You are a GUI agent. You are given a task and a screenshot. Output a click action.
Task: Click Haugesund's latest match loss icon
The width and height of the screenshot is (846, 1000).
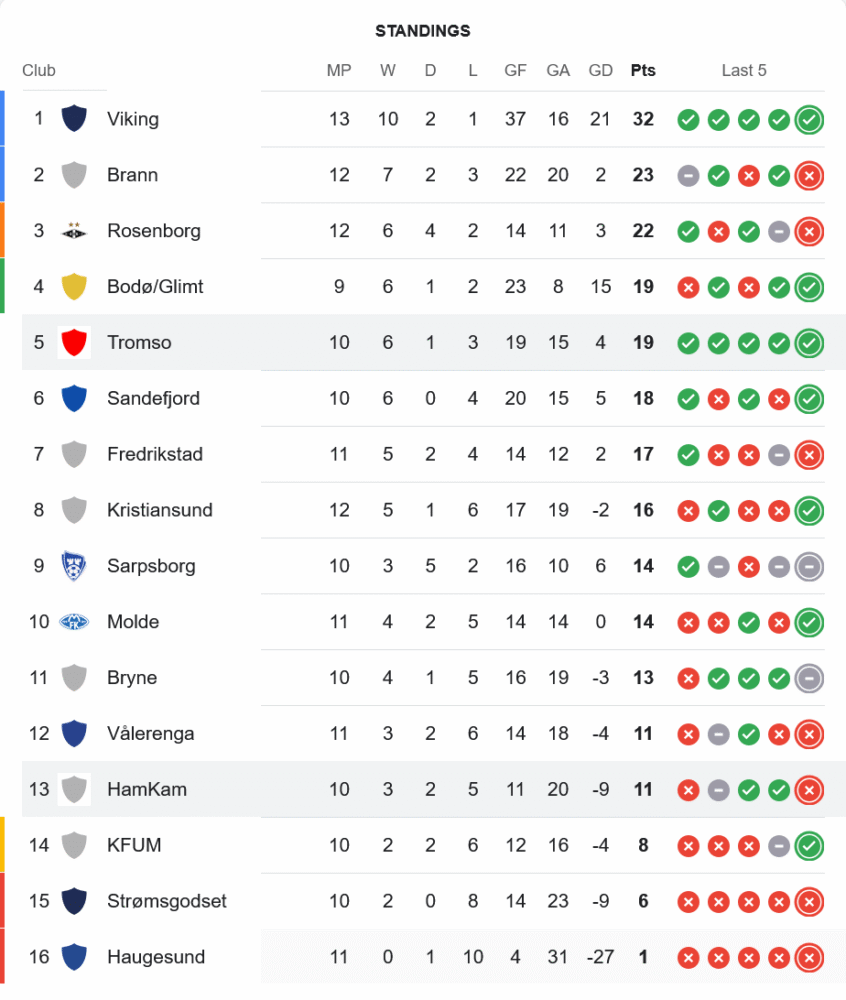(x=809, y=958)
